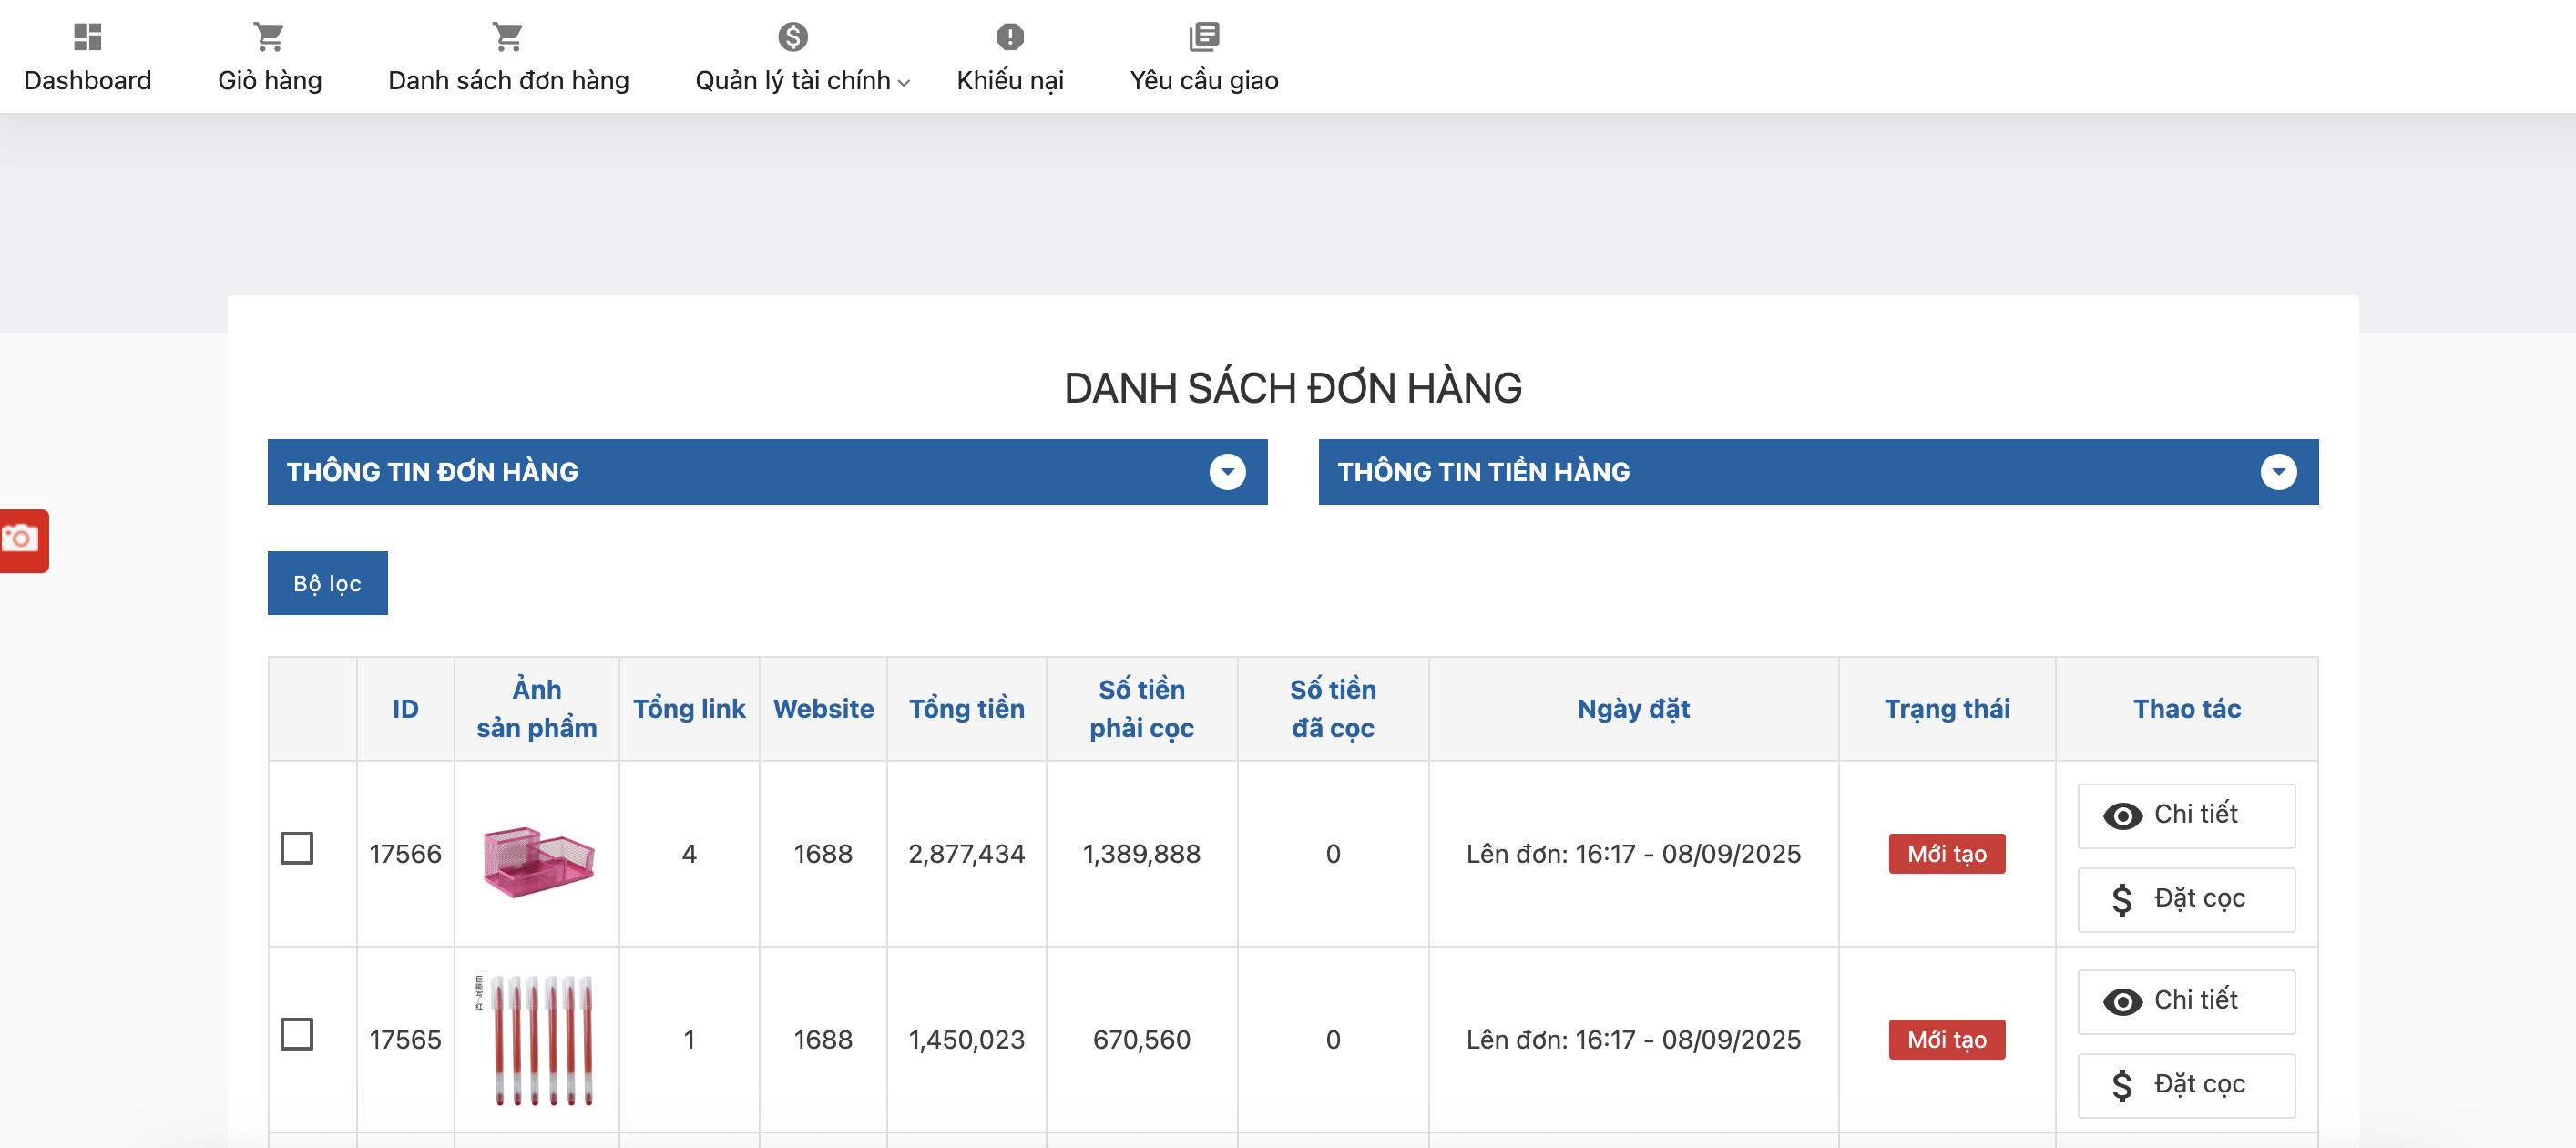The image size is (2576, 1148).
Task: Tick checkbox for order 17565
Action: click(x=297, y=1034)
